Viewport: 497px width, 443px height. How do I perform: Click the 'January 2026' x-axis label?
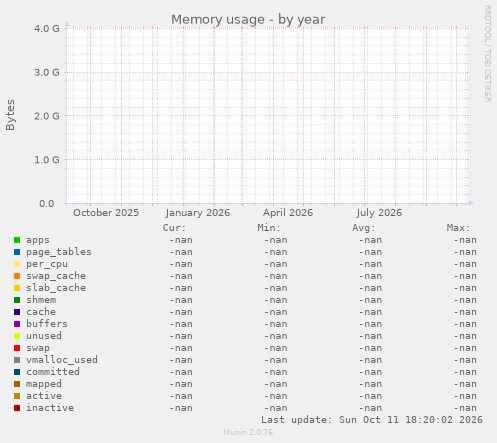point(198,213)
